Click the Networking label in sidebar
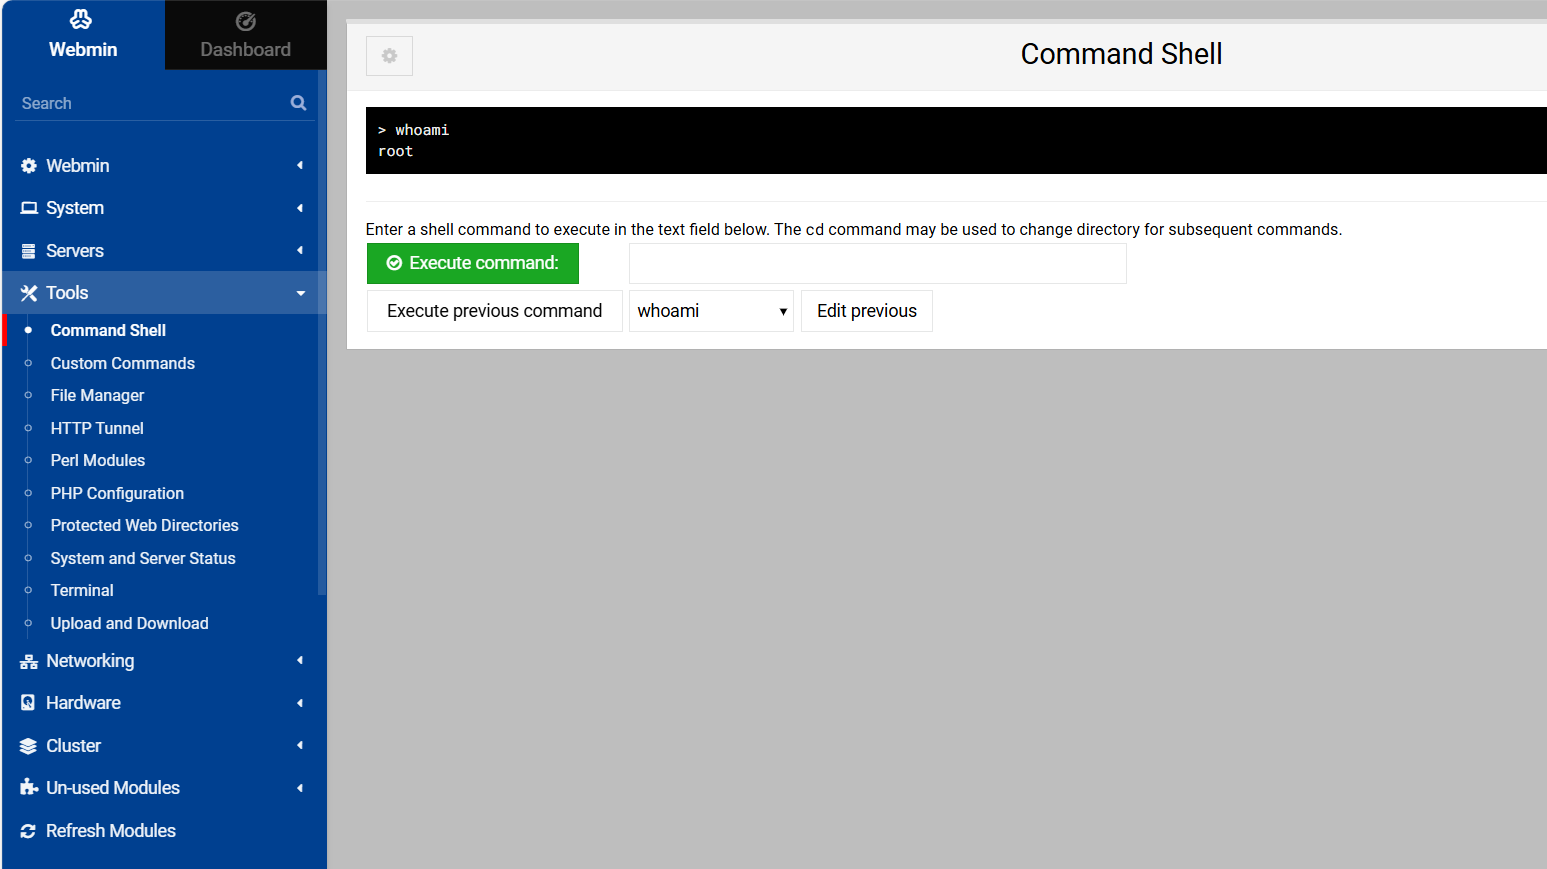Image resolution: width=1547 pixels, height=869 pixels. pyautogui.click(x=90, y=661)
